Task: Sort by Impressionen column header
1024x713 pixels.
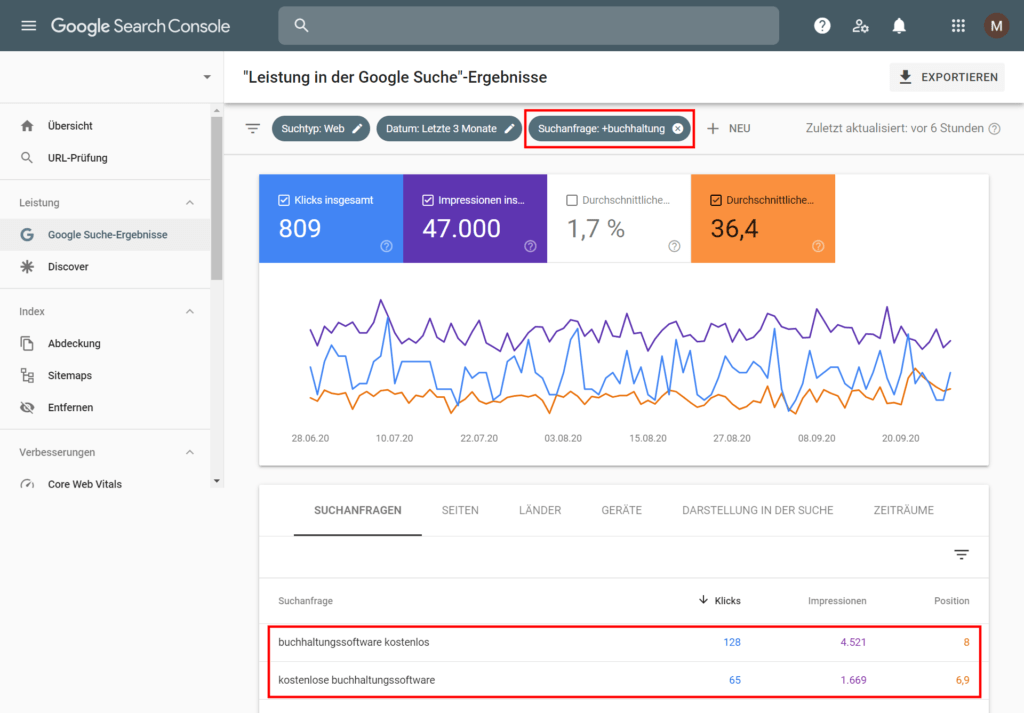Action: [x=837, y=601]
